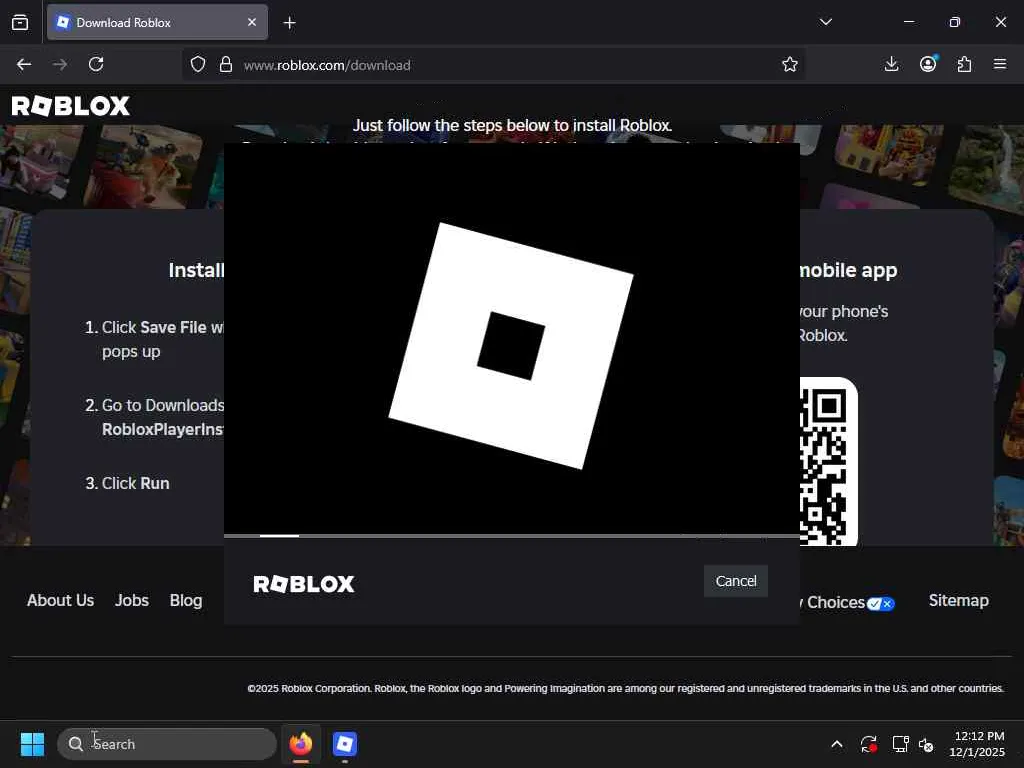Click the QR code for mobile app
This screenshot has width=1024, height=768.
828,462
